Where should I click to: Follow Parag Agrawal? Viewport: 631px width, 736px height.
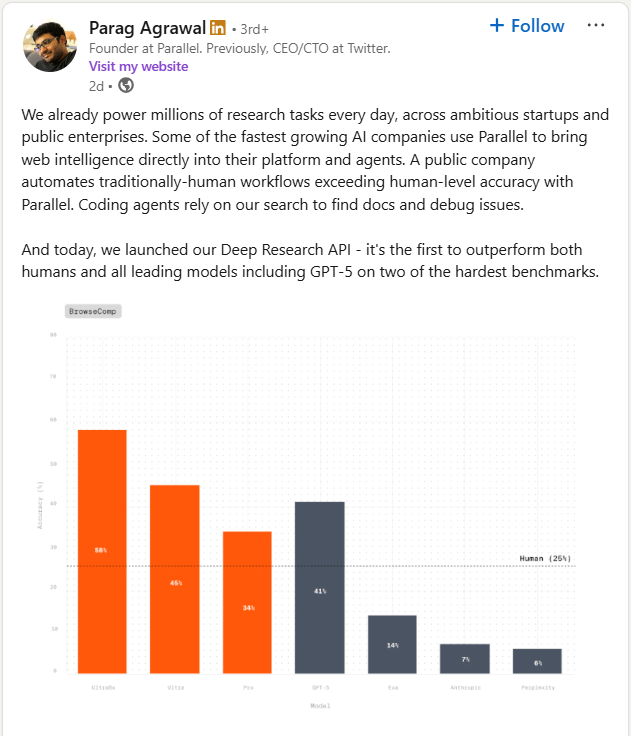tap(527, 26)
